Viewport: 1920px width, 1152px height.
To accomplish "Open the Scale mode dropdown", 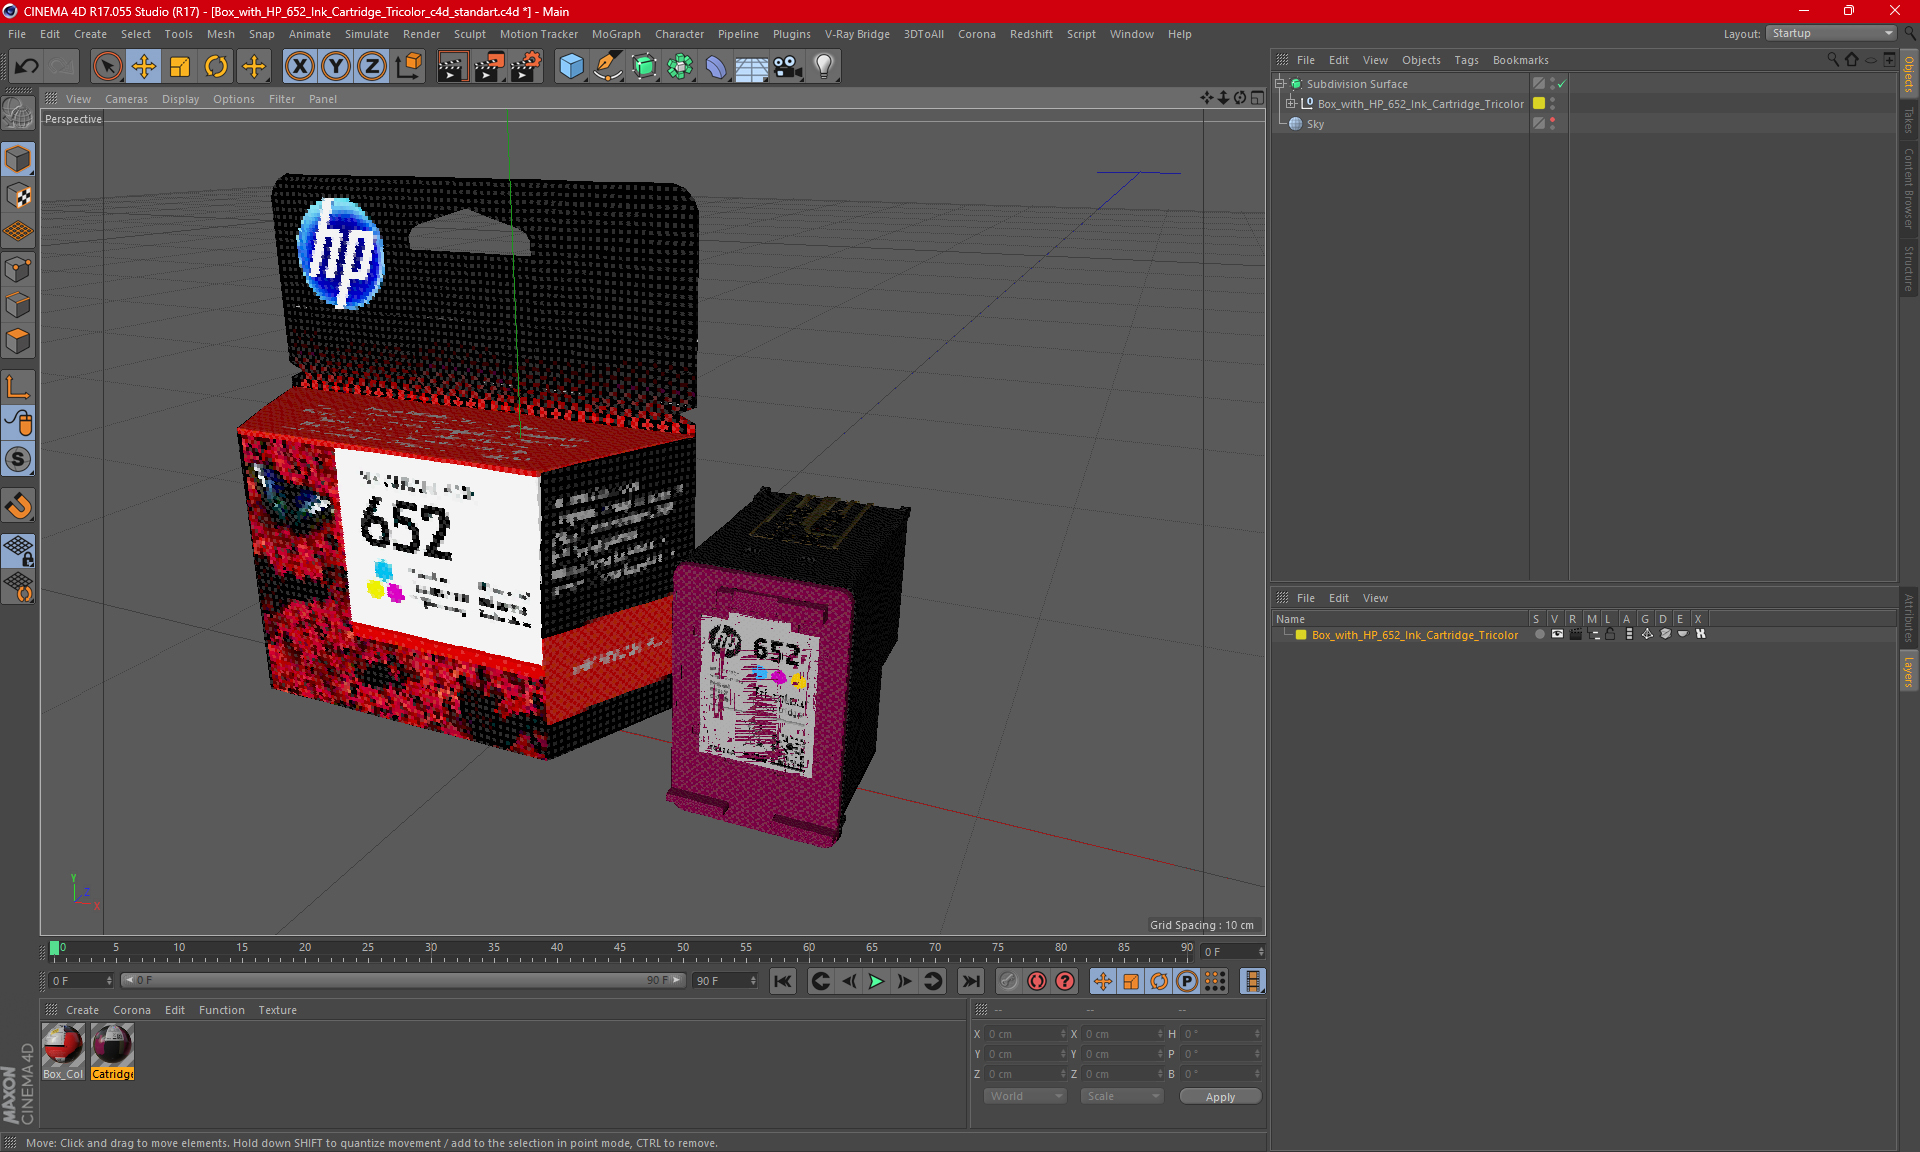I will click(x=1122, y=1096).
